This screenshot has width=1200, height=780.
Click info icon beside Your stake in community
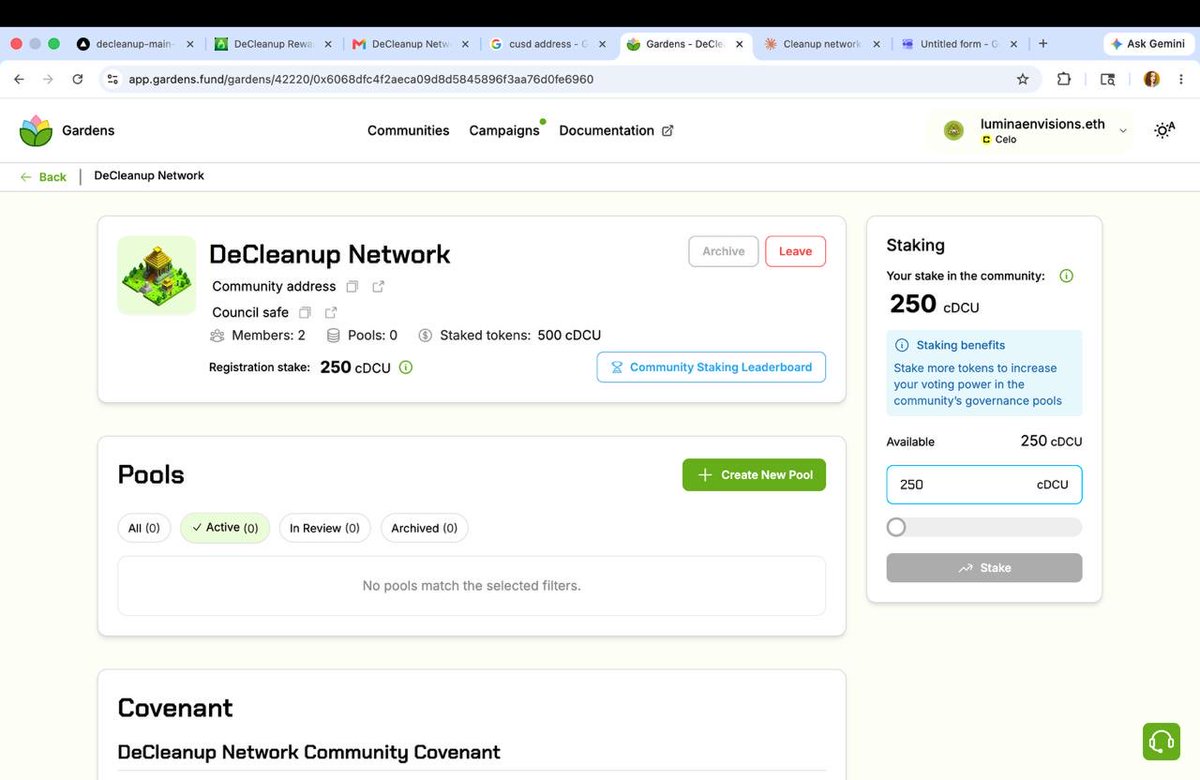[x=1066, y=276]
